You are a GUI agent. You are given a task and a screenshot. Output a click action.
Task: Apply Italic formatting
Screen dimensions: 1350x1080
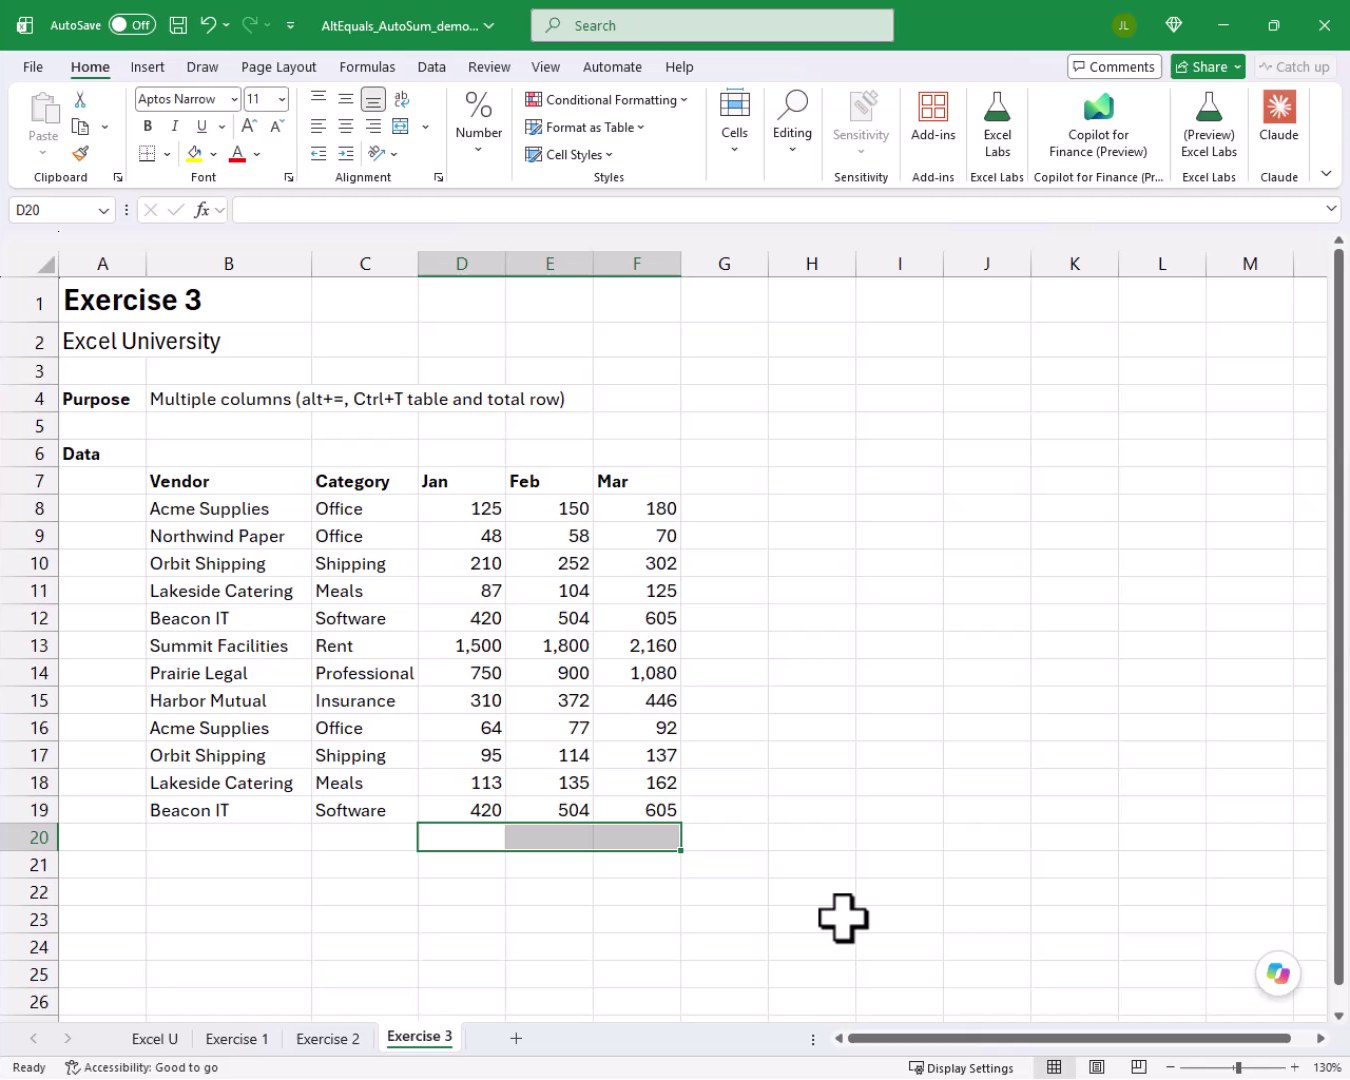[x=174, y=126]
